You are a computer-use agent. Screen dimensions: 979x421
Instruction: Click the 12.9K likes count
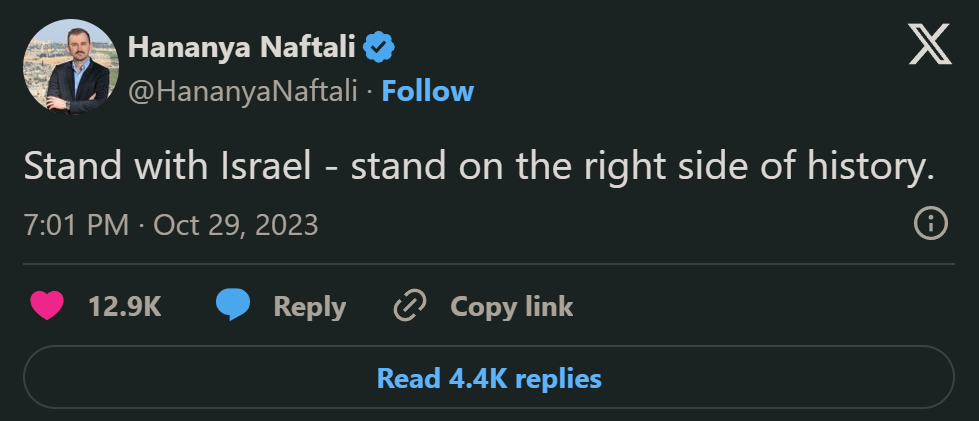[x=124, y=306]
